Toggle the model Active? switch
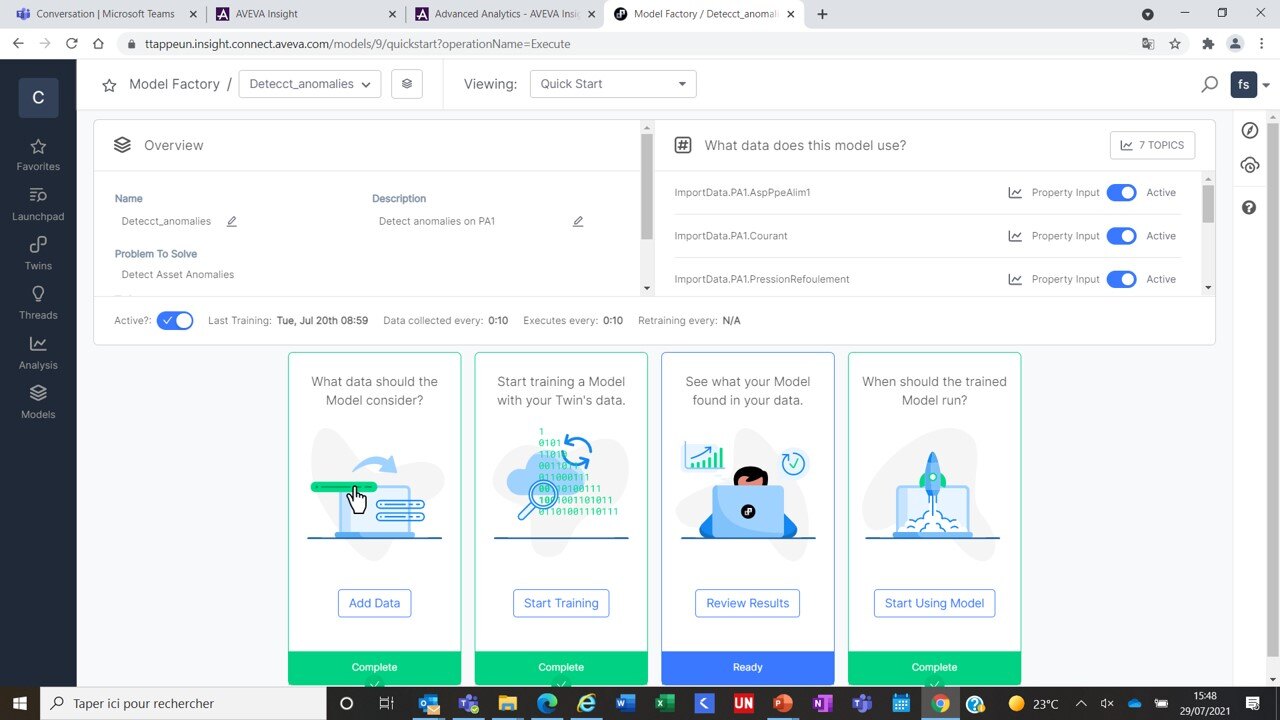 (175, 321)
